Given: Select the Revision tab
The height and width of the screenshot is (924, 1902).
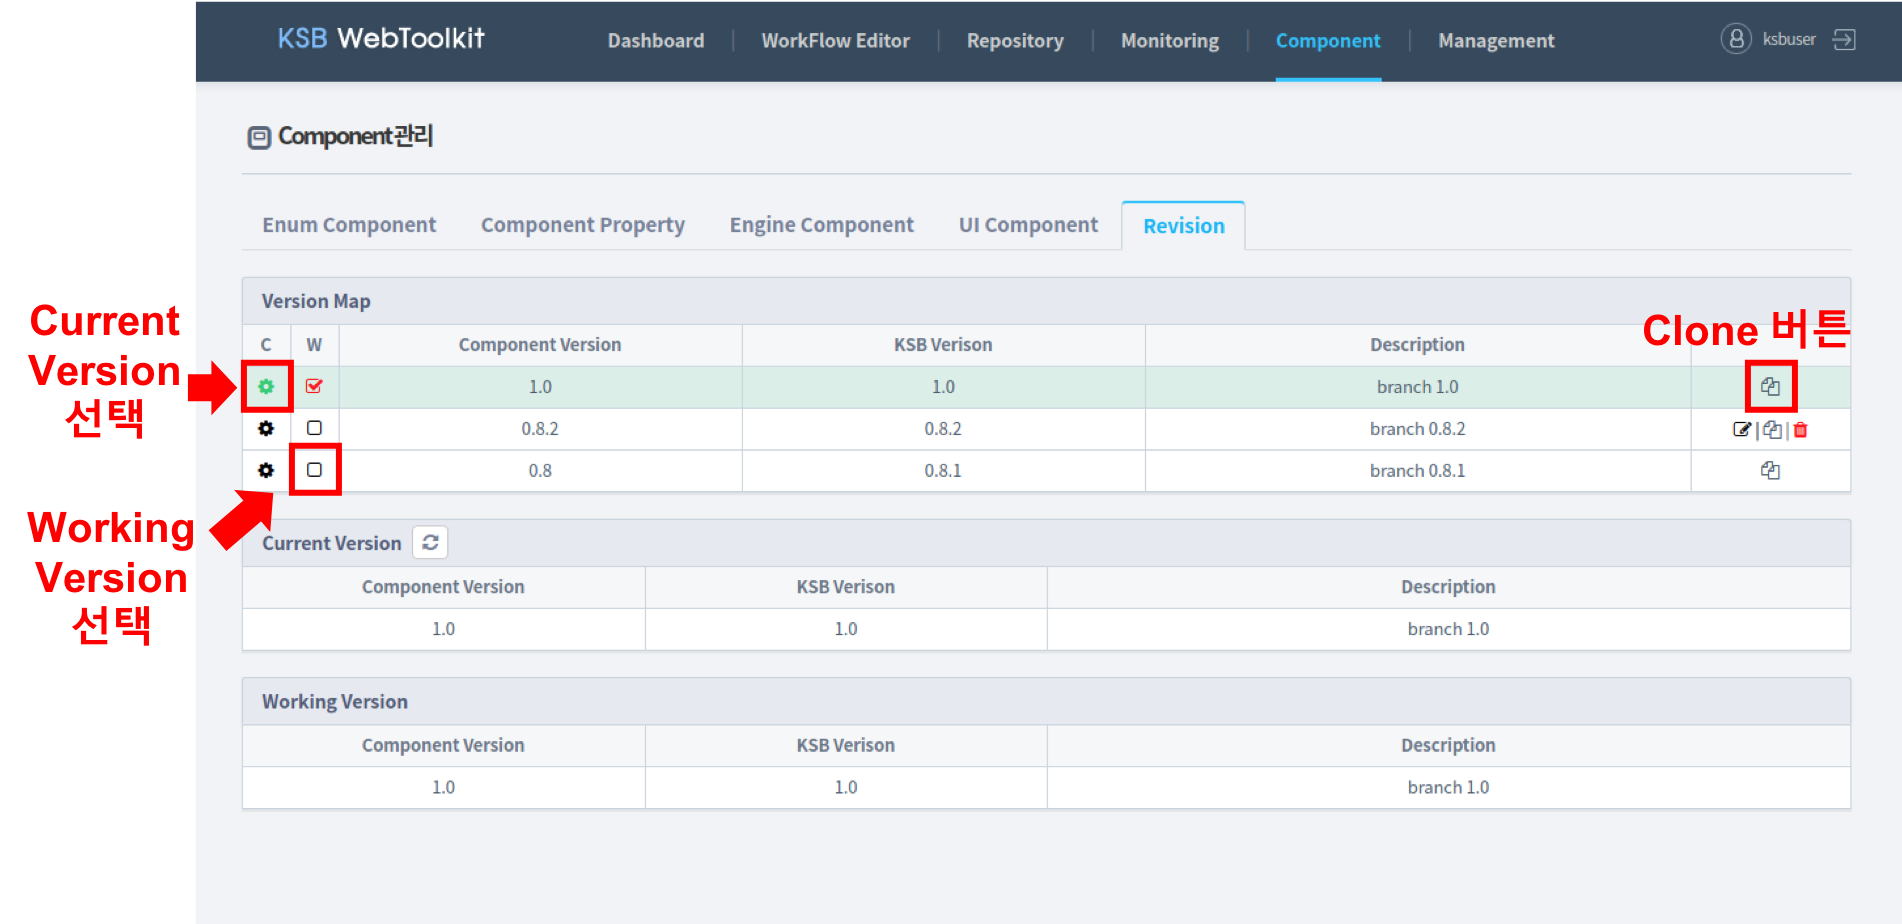Looking at the screenshot, I should click(x=1184, y=226).
